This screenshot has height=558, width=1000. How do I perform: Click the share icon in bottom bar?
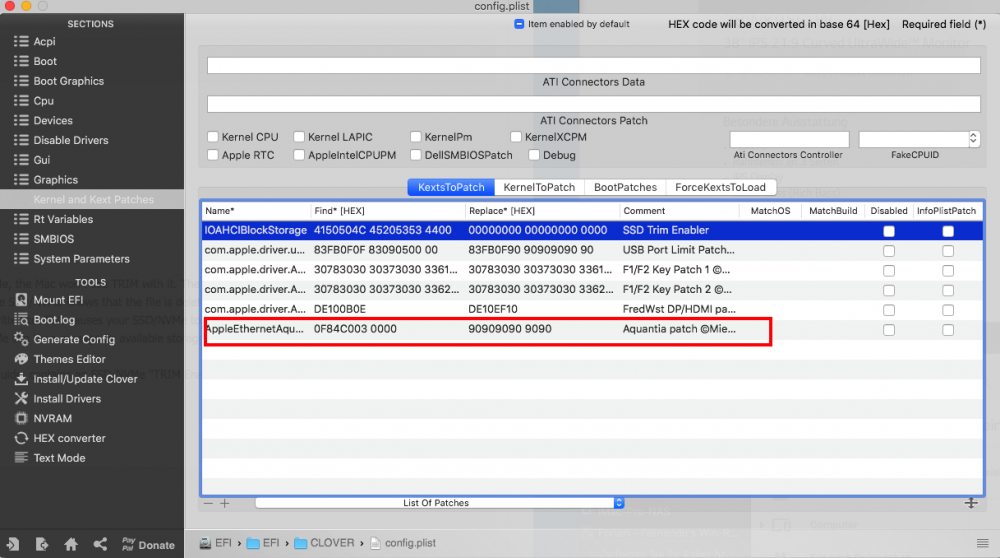pos(100,544)
